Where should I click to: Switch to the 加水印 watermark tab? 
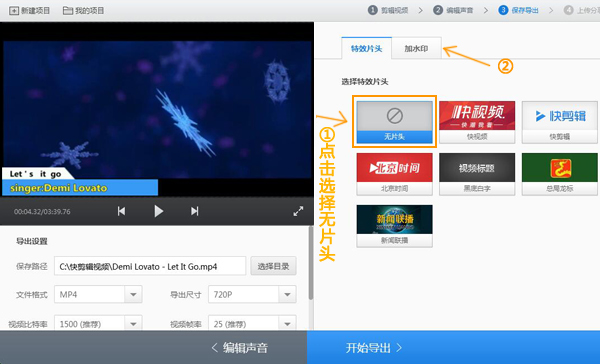tap(416, 48)
